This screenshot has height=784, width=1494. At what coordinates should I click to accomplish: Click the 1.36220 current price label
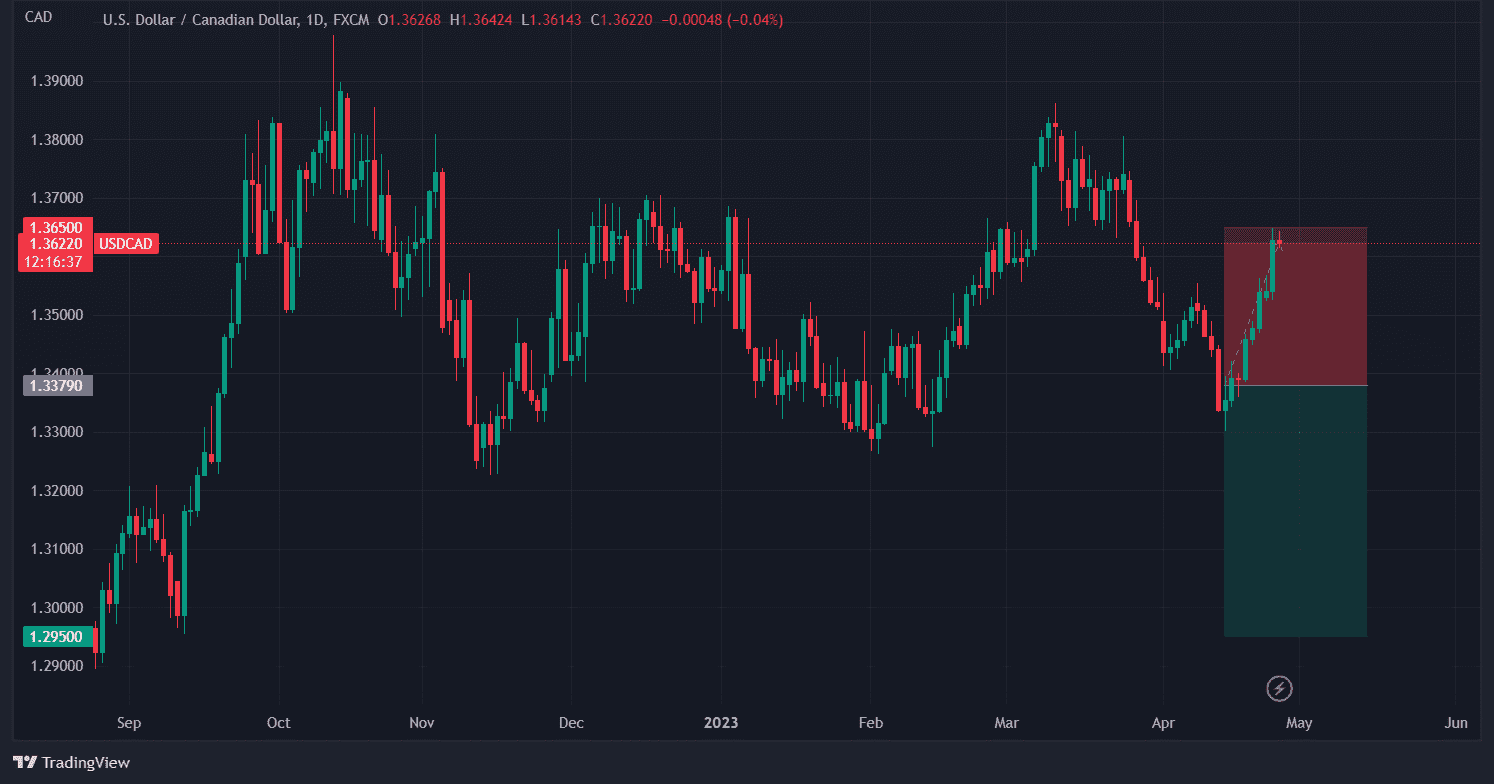pyautogui.click(x=55, y=244)
